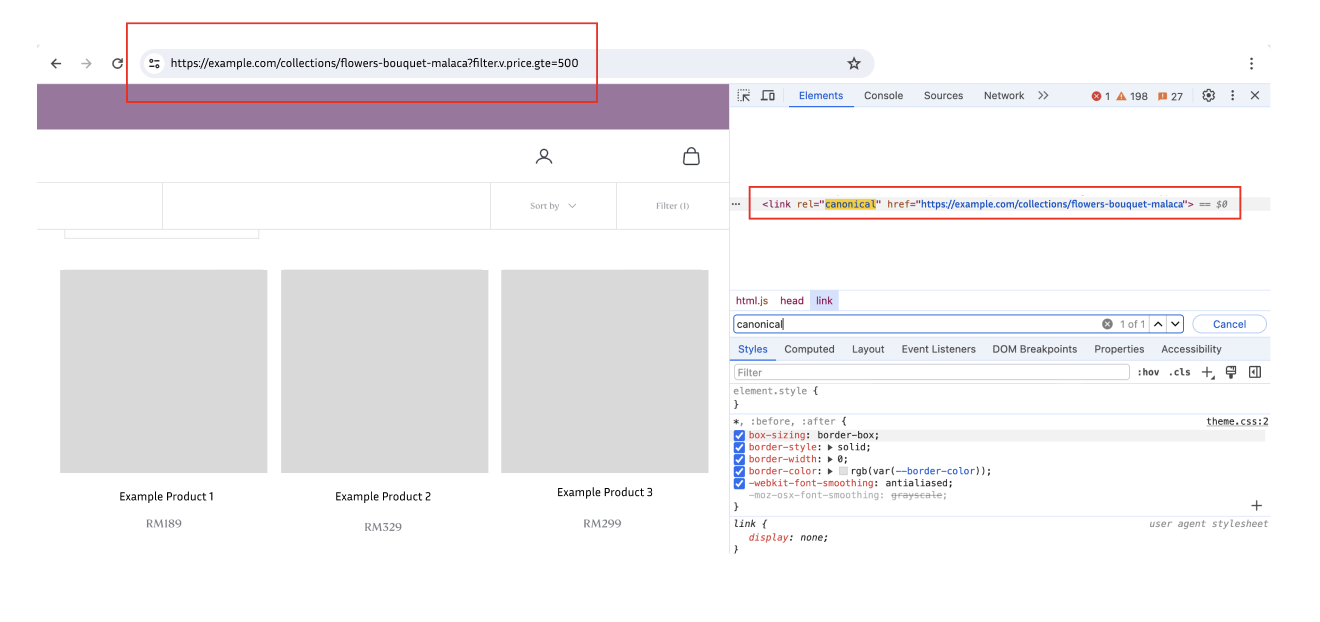1320x622 pixels.
Task: Select the Styles sub-tab
Action: (753, 349)
